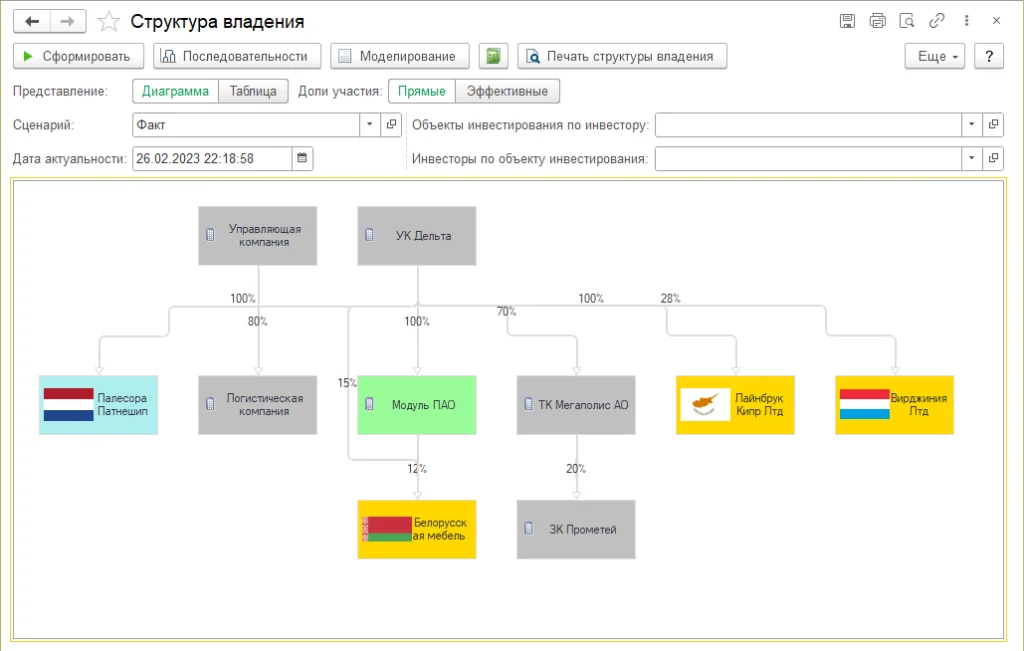The height and width of the screenshot is (651, 1024).
Task: Add form to favorites with star
Action: click(108, 22)
